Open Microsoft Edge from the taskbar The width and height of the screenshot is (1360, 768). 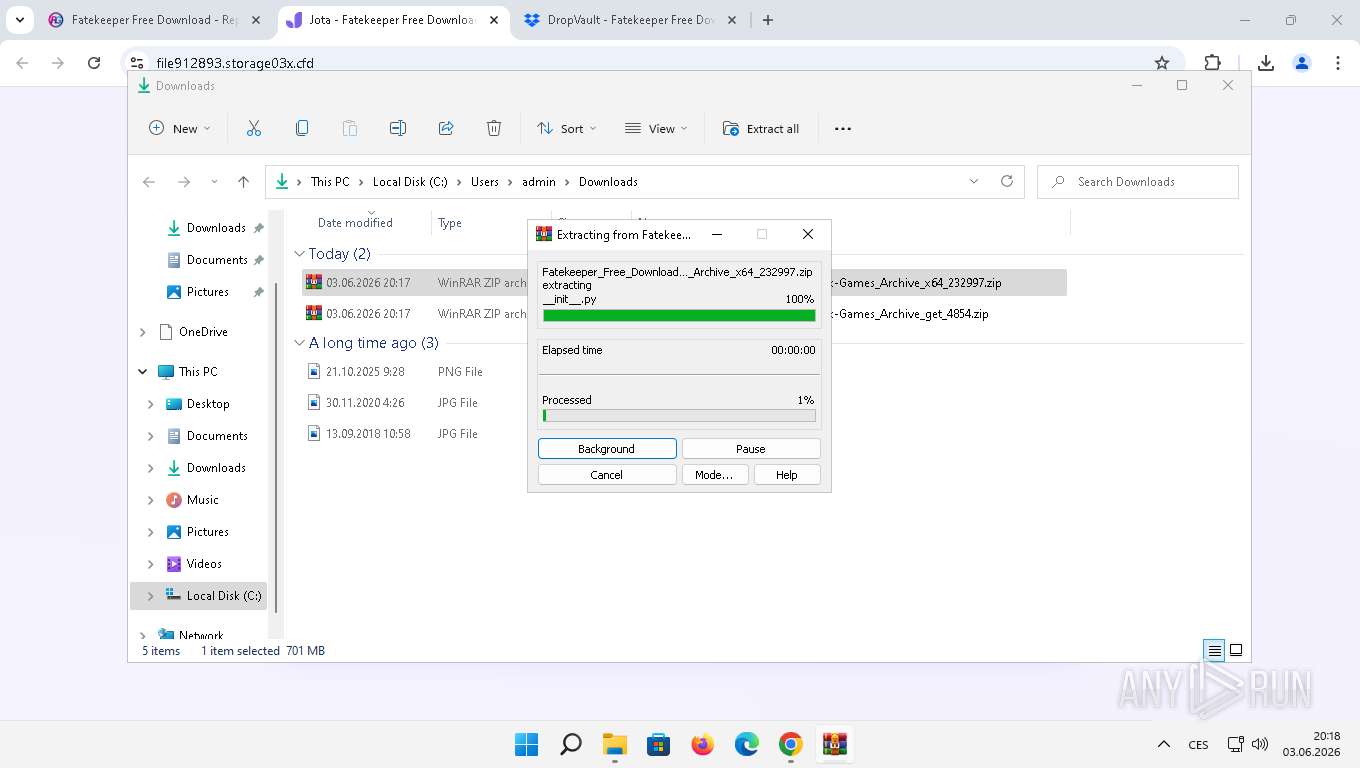[747, 744]
